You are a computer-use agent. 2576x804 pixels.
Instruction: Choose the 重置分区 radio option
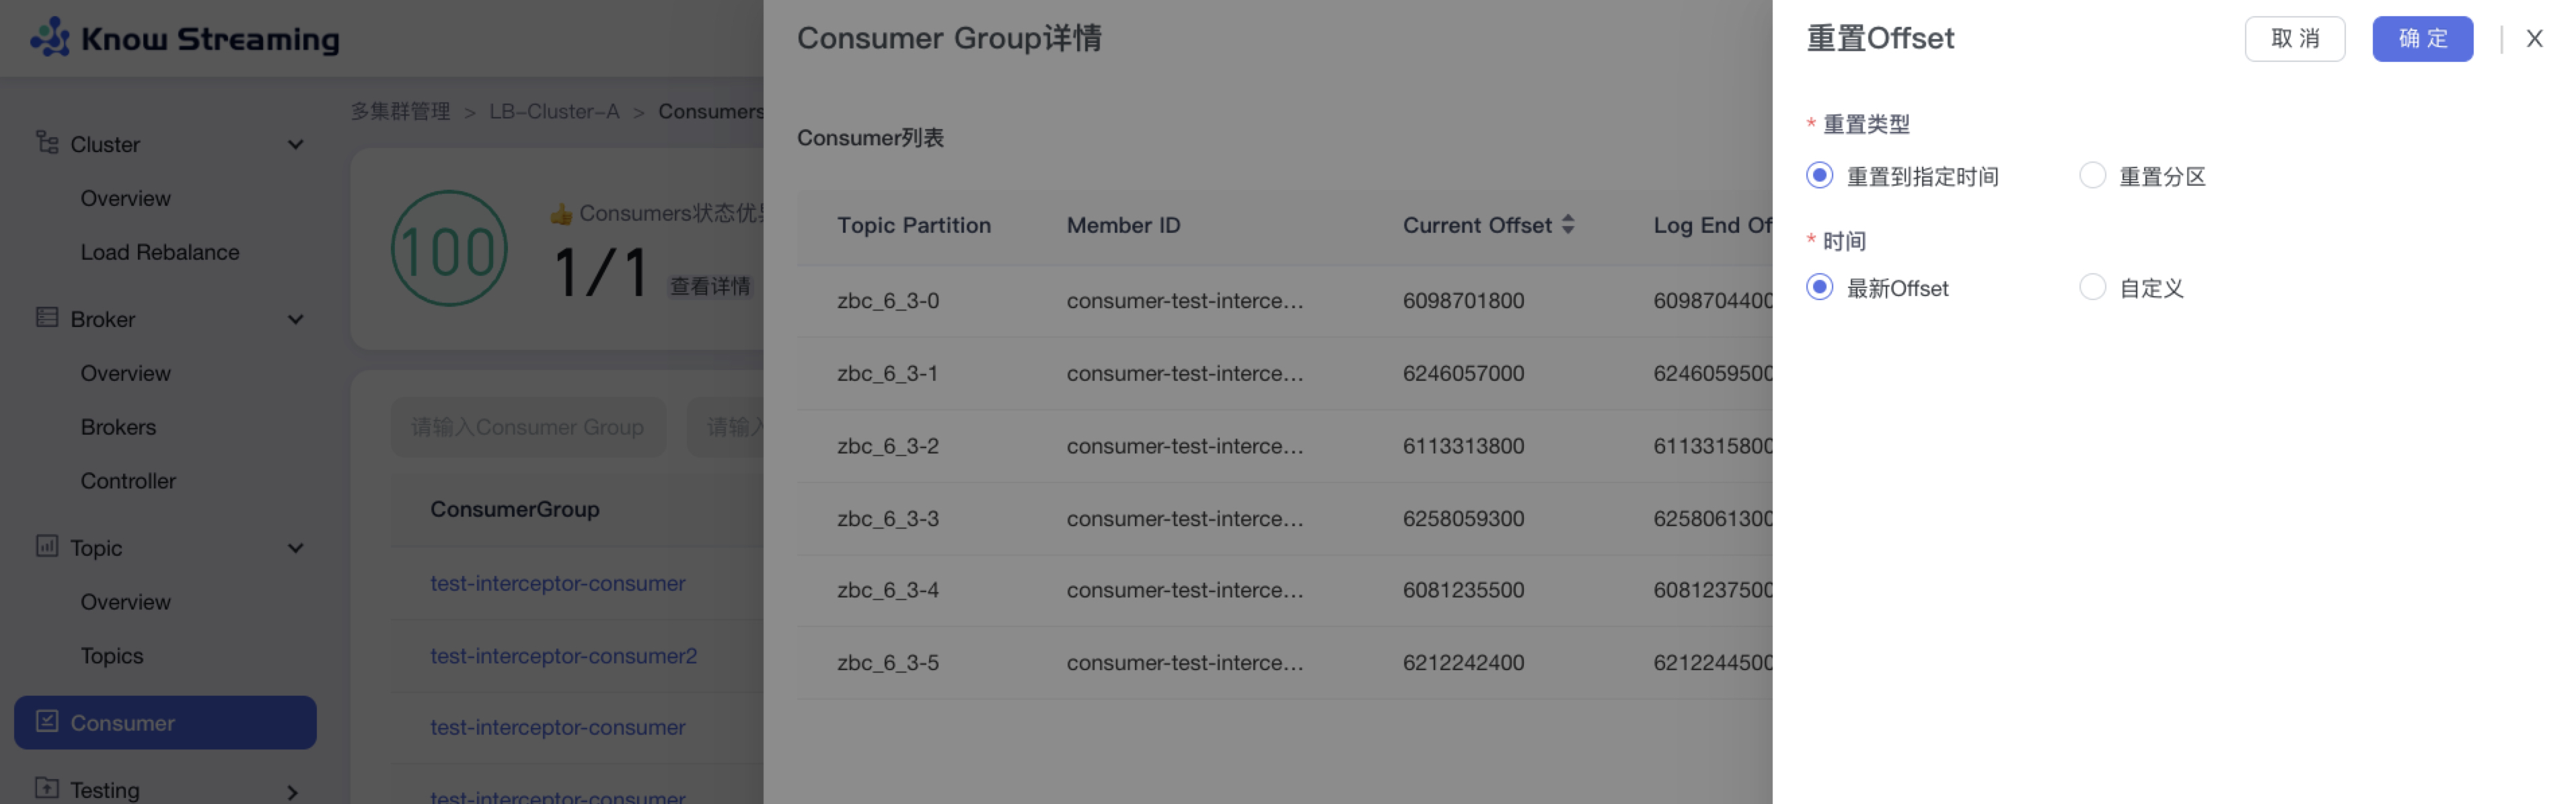coord(2092,176)
